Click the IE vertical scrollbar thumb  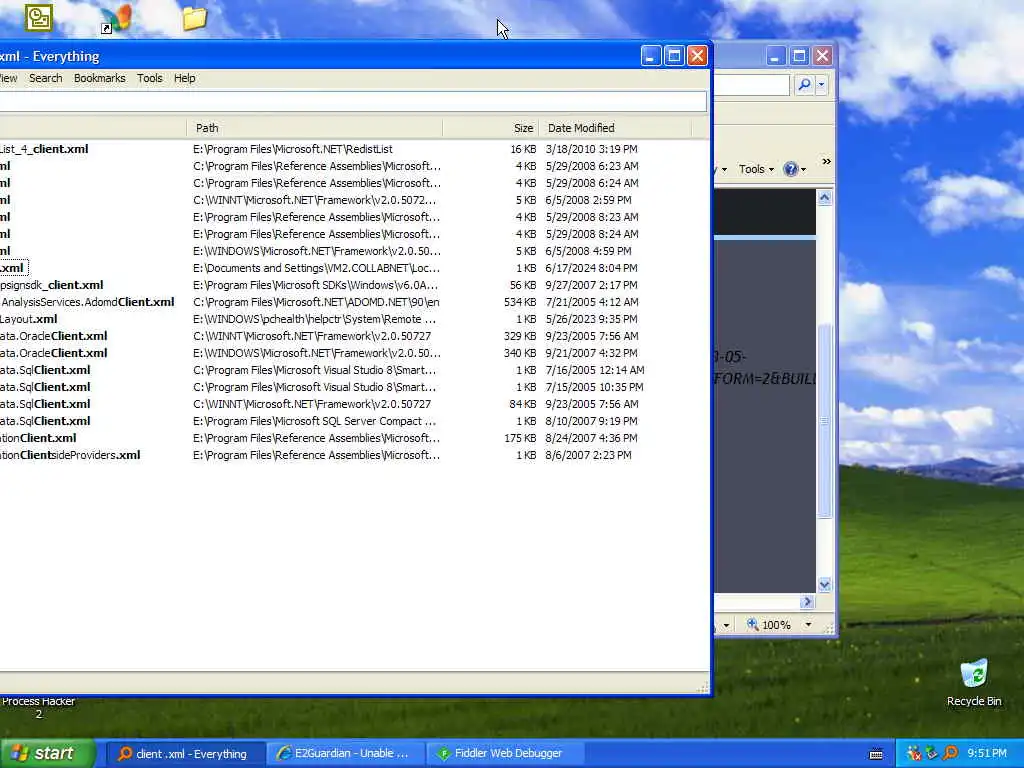[824, 421]
